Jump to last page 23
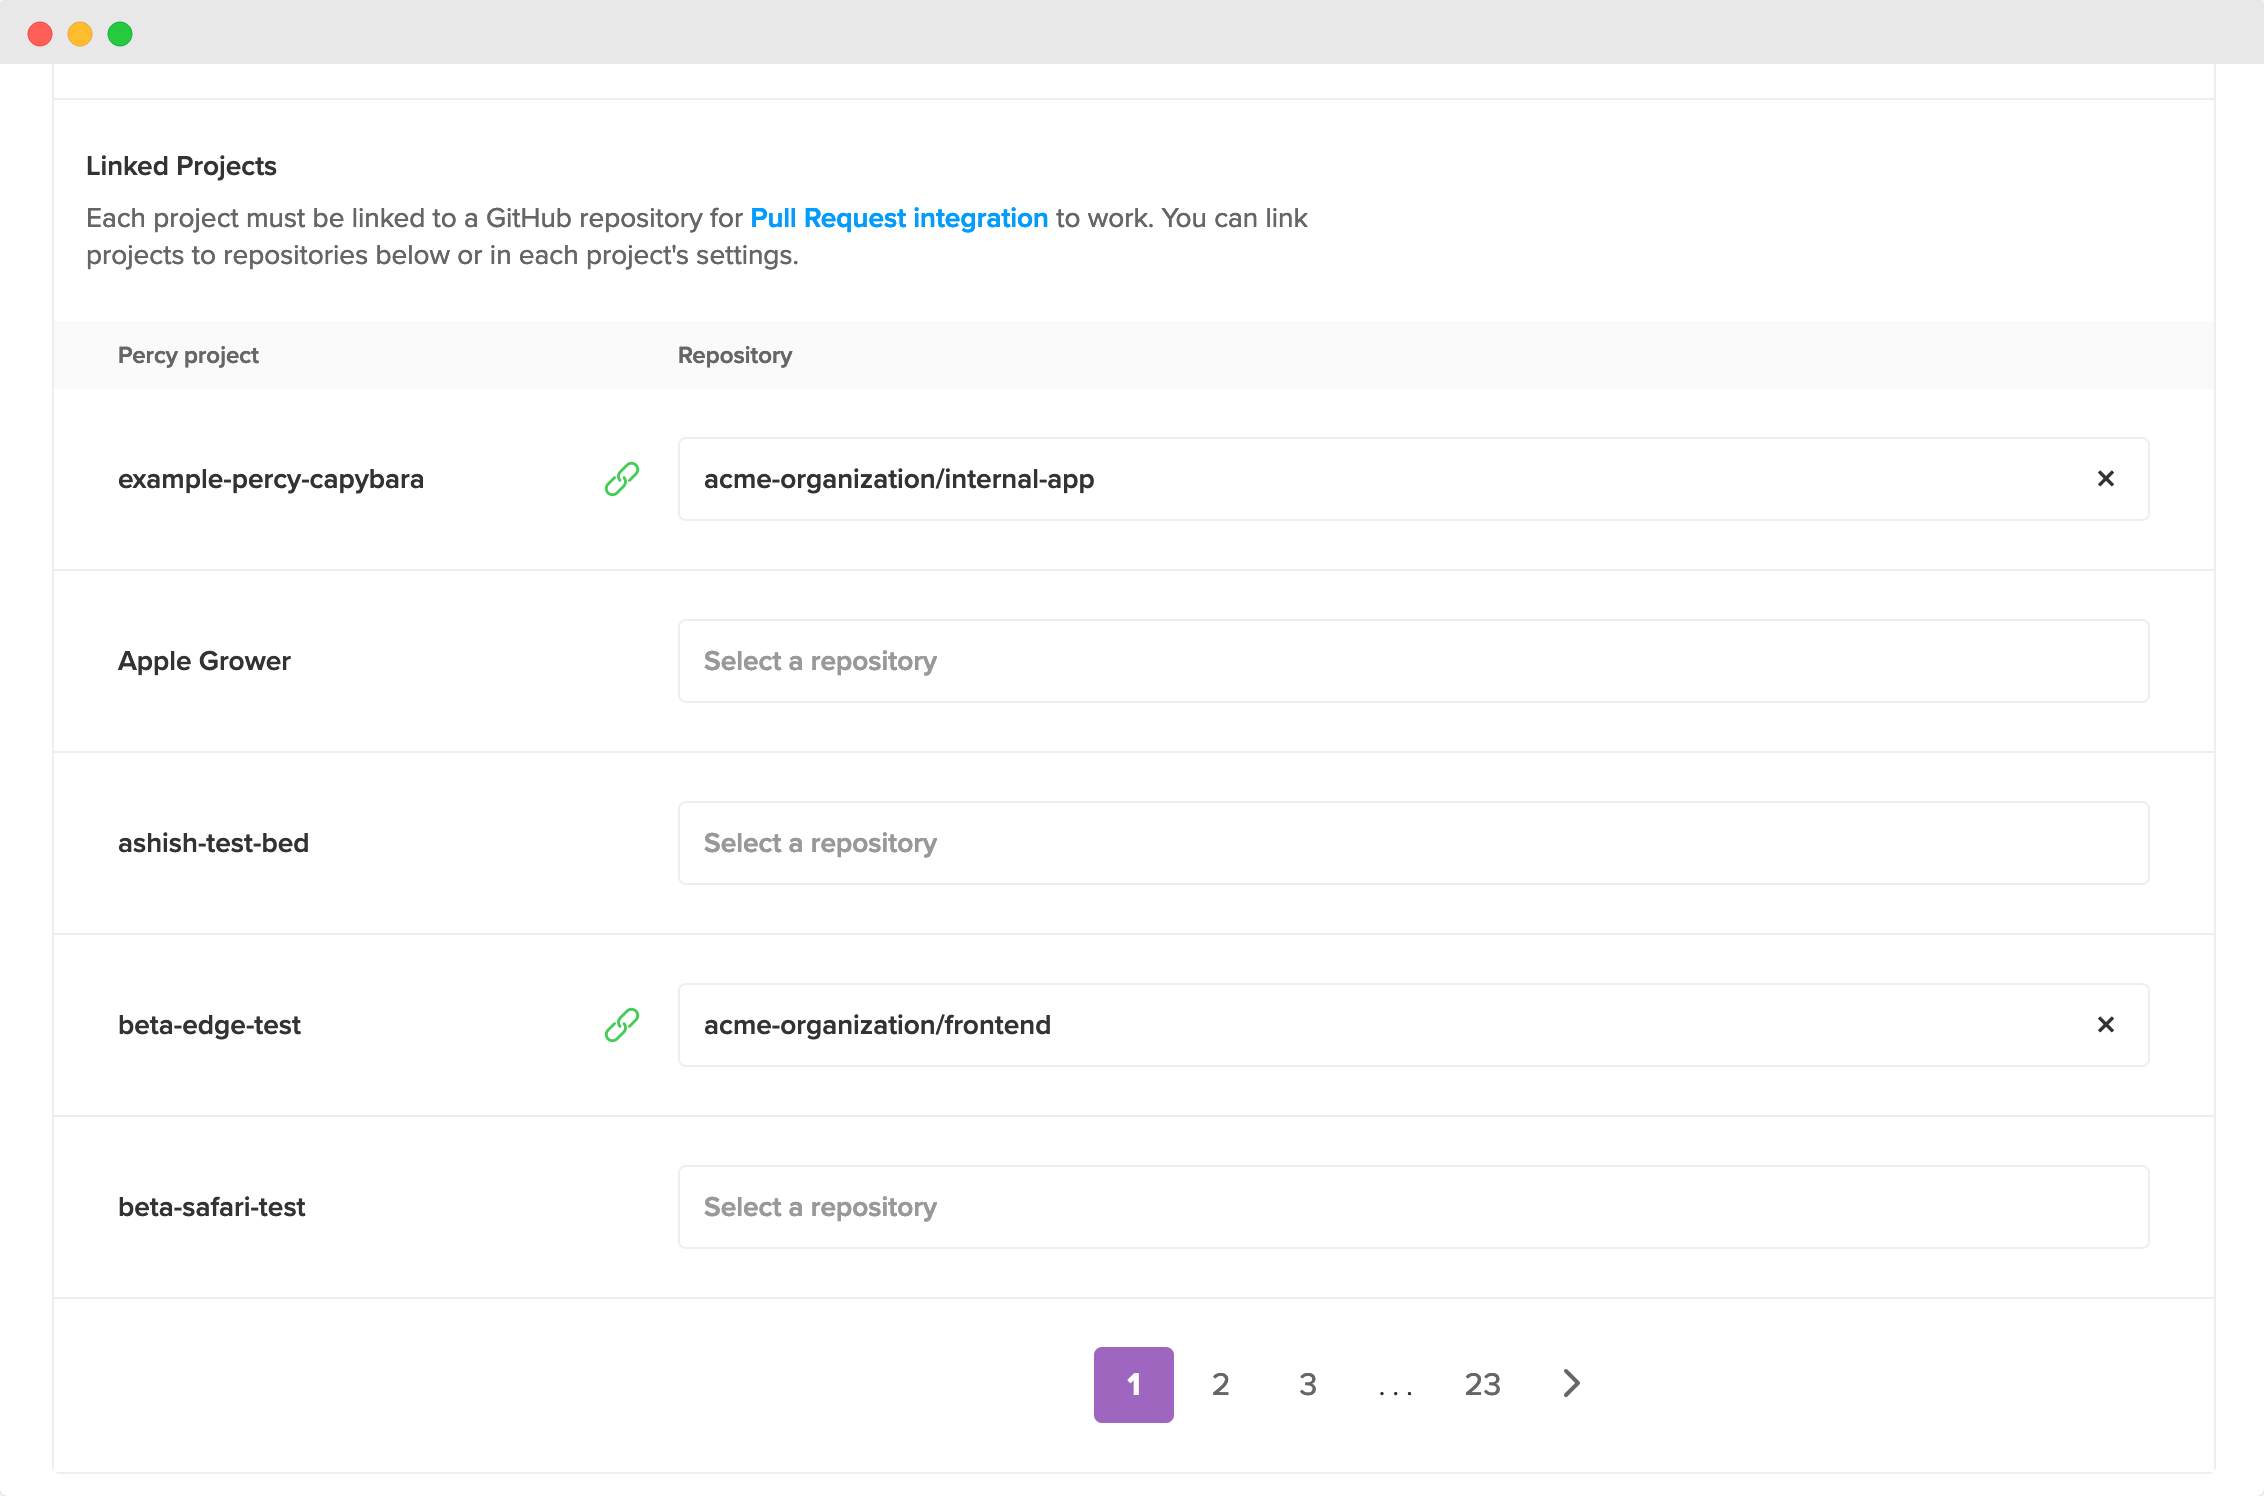The height and width of the screenshot is (1496, 2264). pos(1482,1384)
